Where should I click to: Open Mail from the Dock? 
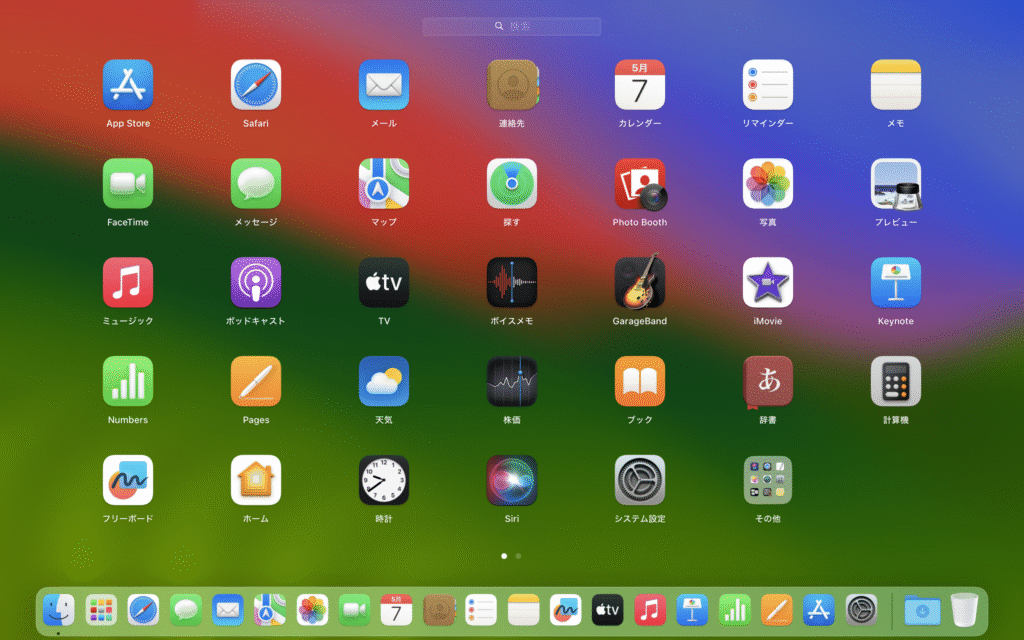point(228,610)
